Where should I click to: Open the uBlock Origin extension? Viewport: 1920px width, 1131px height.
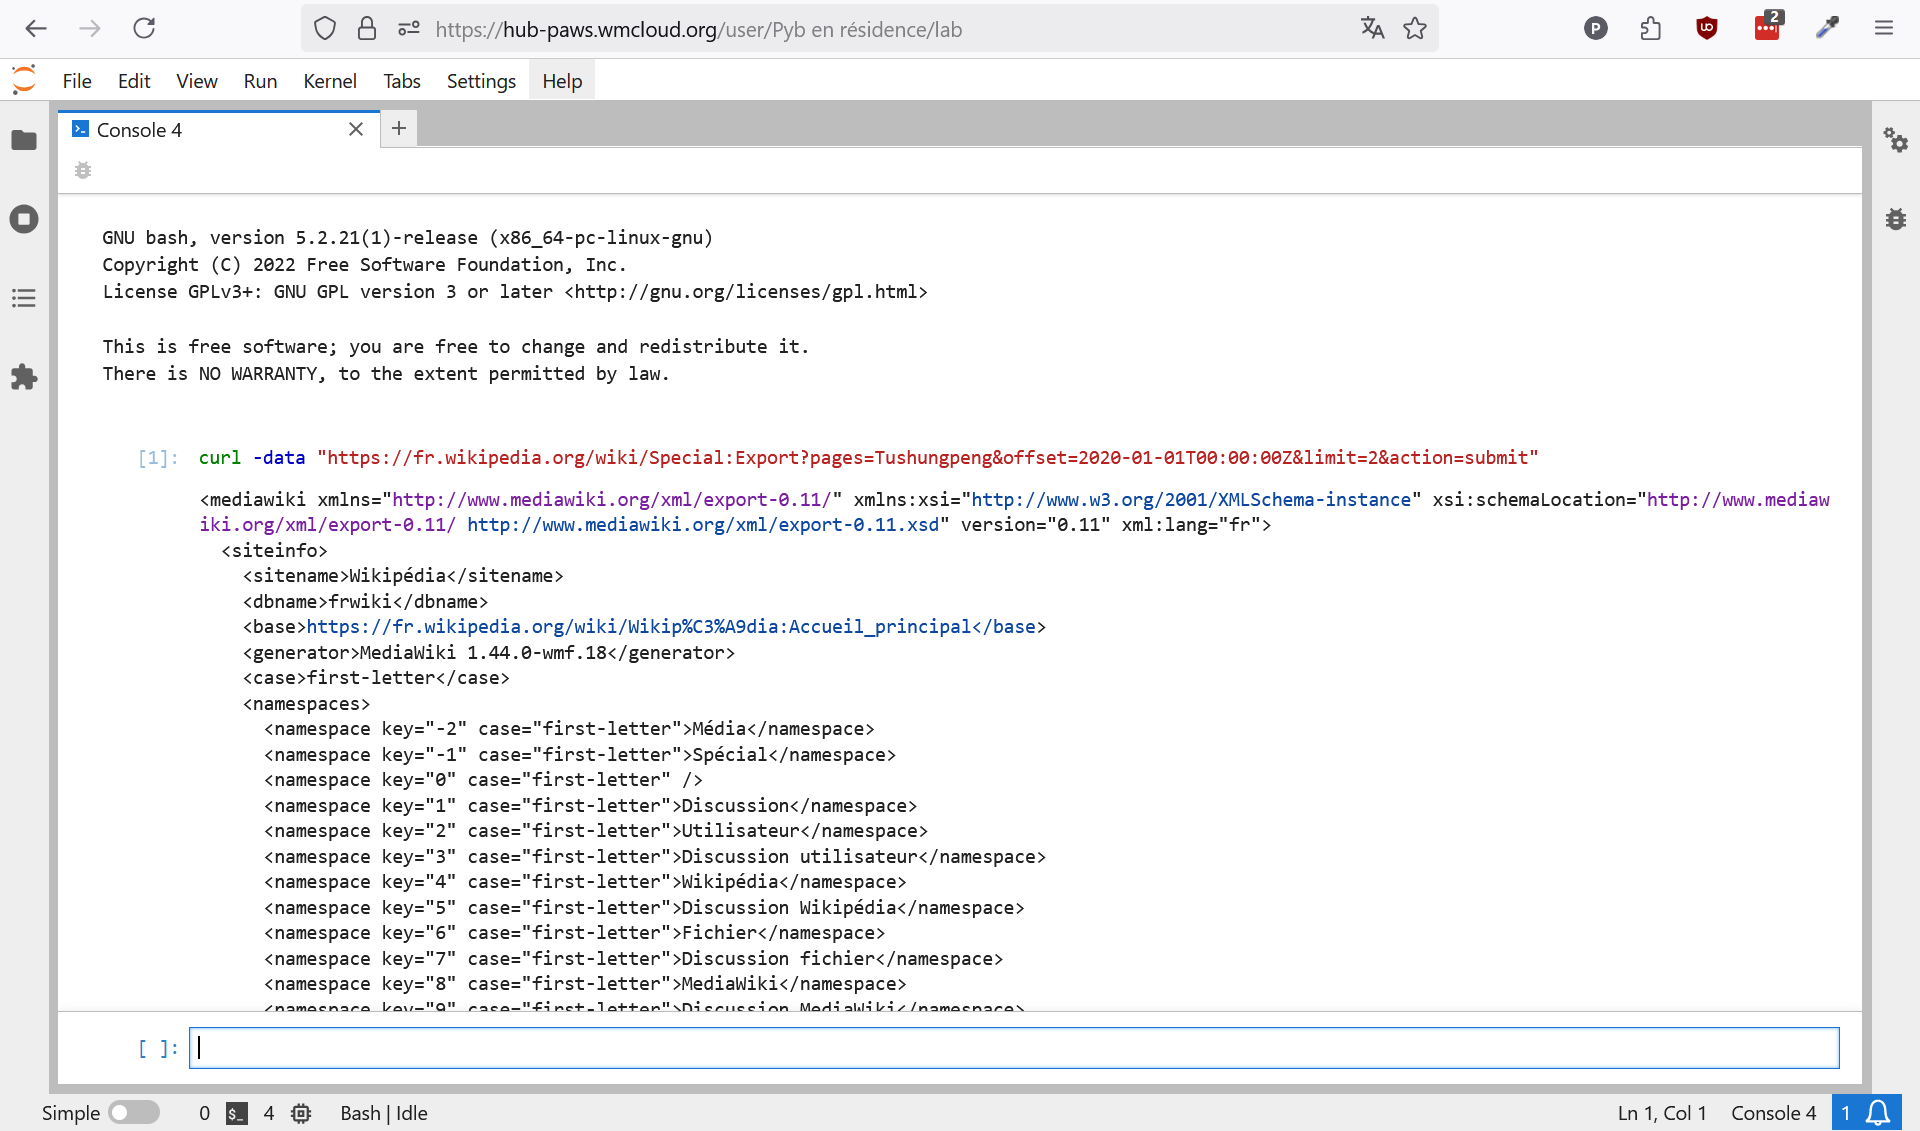coord(1706,28)
